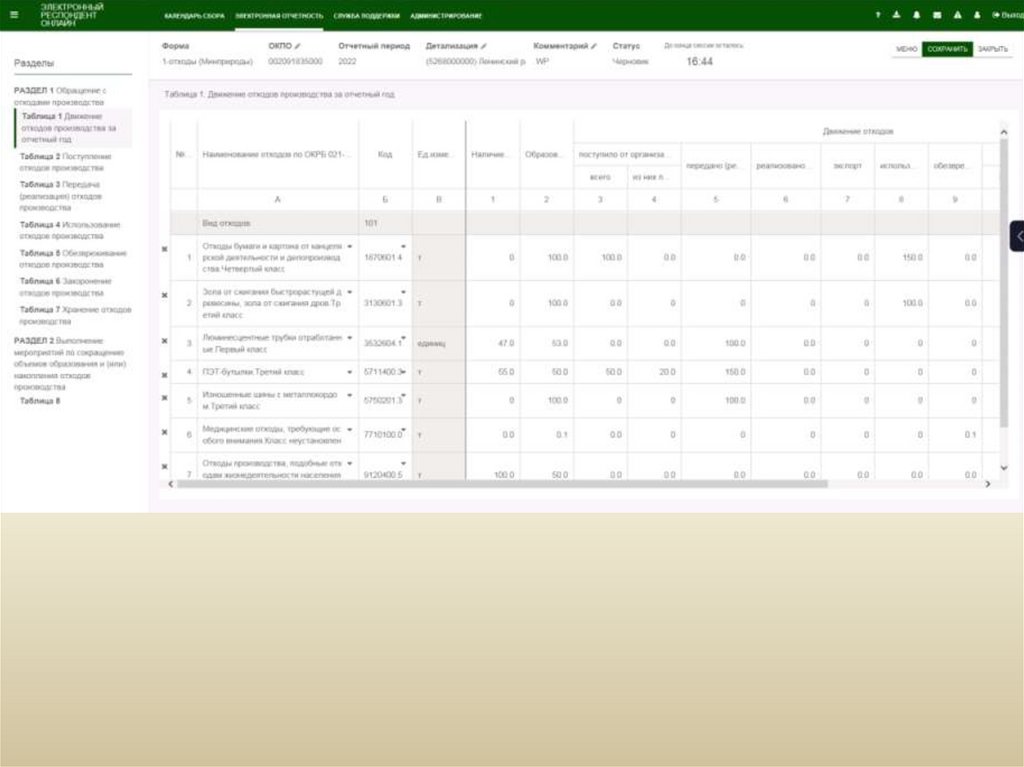Screen dimensions: 1024x767
Task: Open РАЗДЕЛ 1 section in sidebar
Action: 60,96
